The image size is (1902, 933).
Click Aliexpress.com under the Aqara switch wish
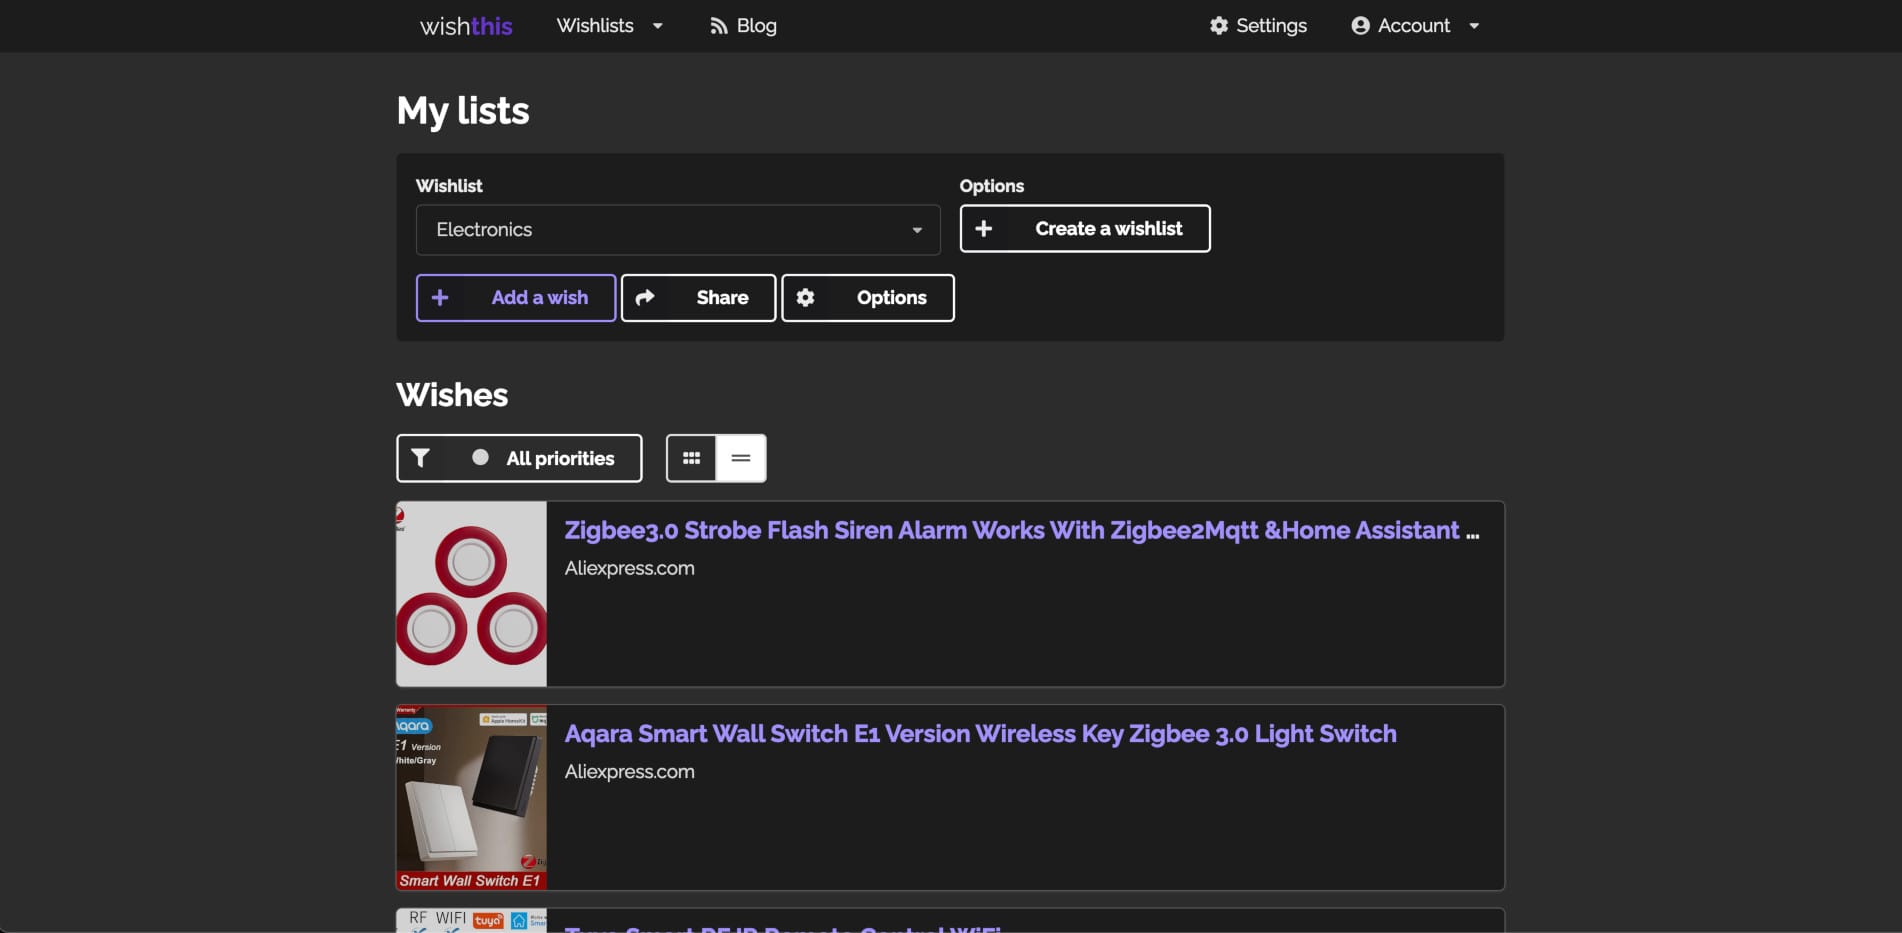(630, 772)
